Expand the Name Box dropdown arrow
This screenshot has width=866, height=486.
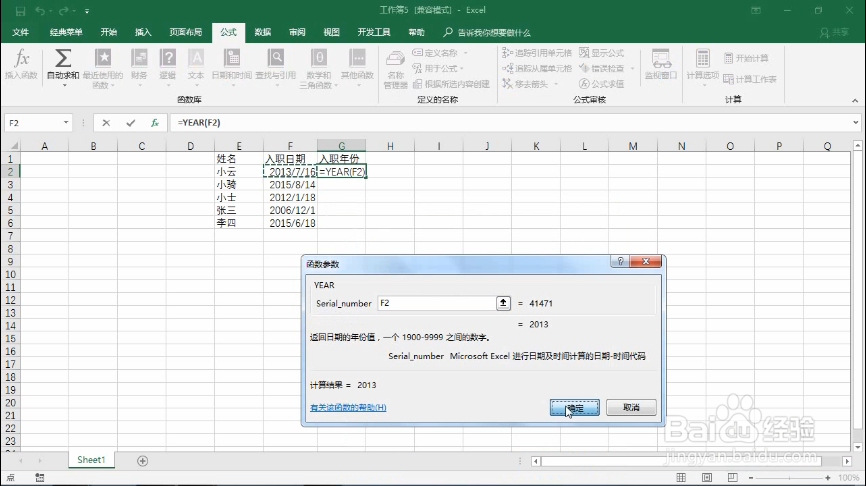pos(66,123)
